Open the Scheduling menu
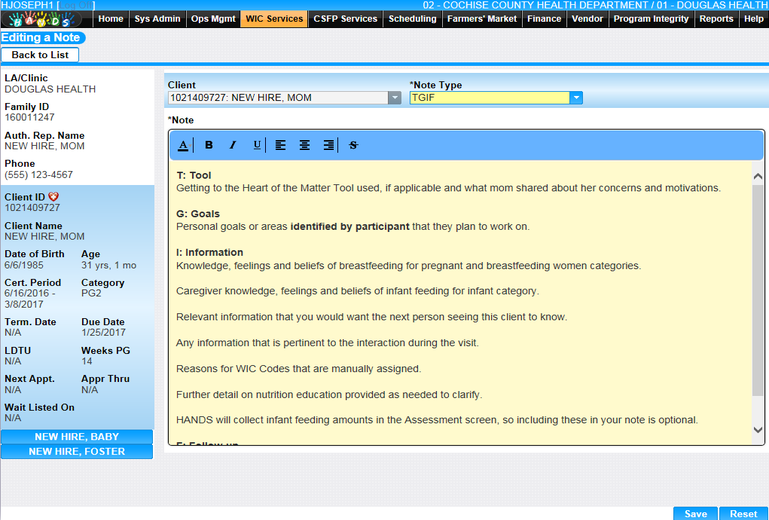769x520 pixels. pos(412,19)
